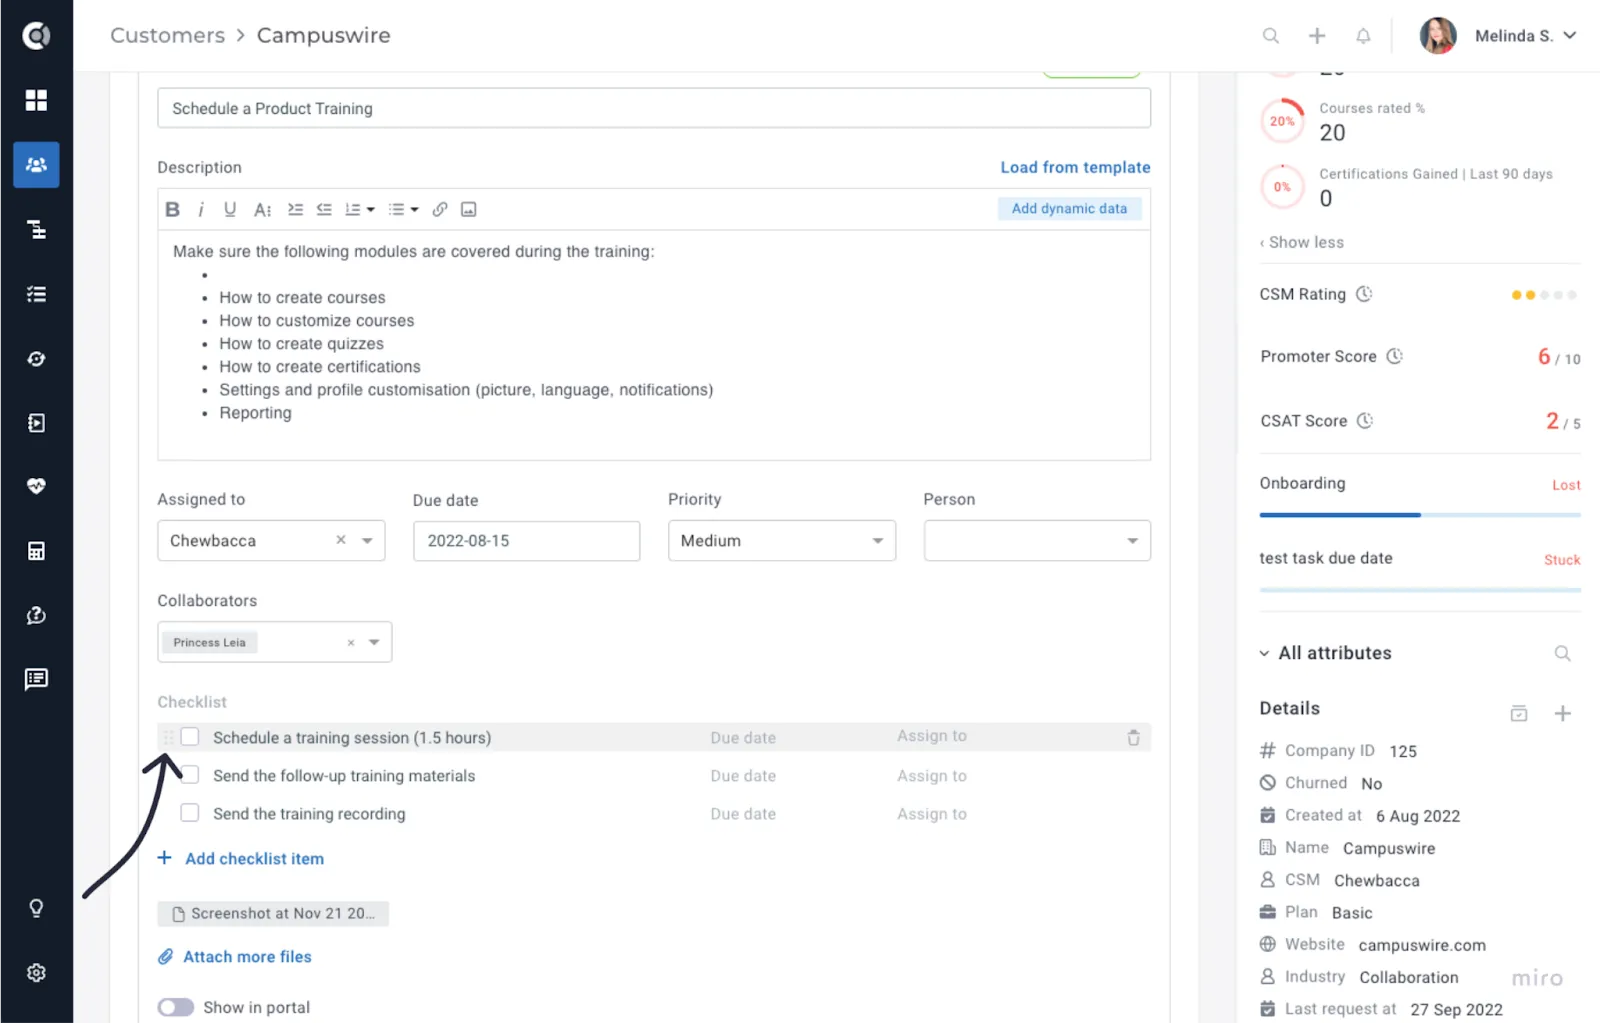
Task: Open the calculator icon in sidebar
Action: (x=36, y=551)
